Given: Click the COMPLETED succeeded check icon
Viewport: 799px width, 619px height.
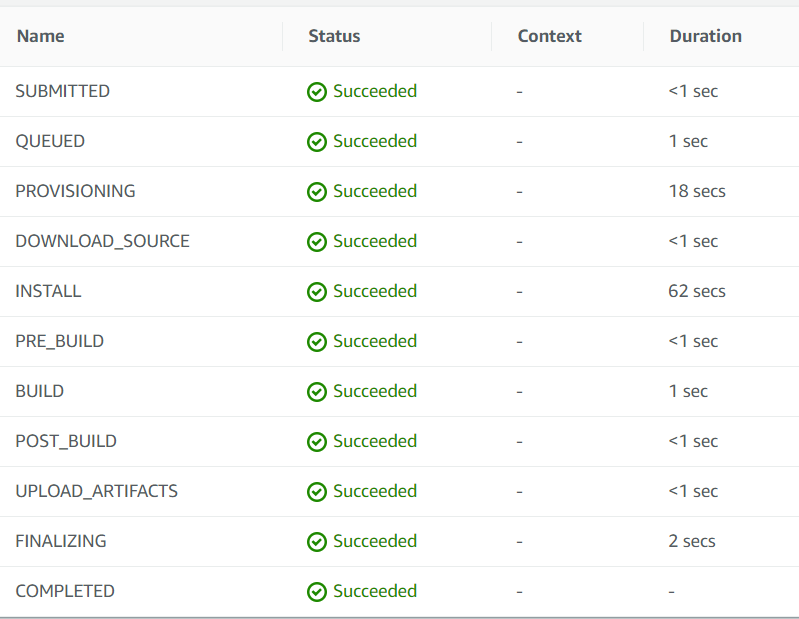Looking at the screenshot, I should [x=317, y=592].
